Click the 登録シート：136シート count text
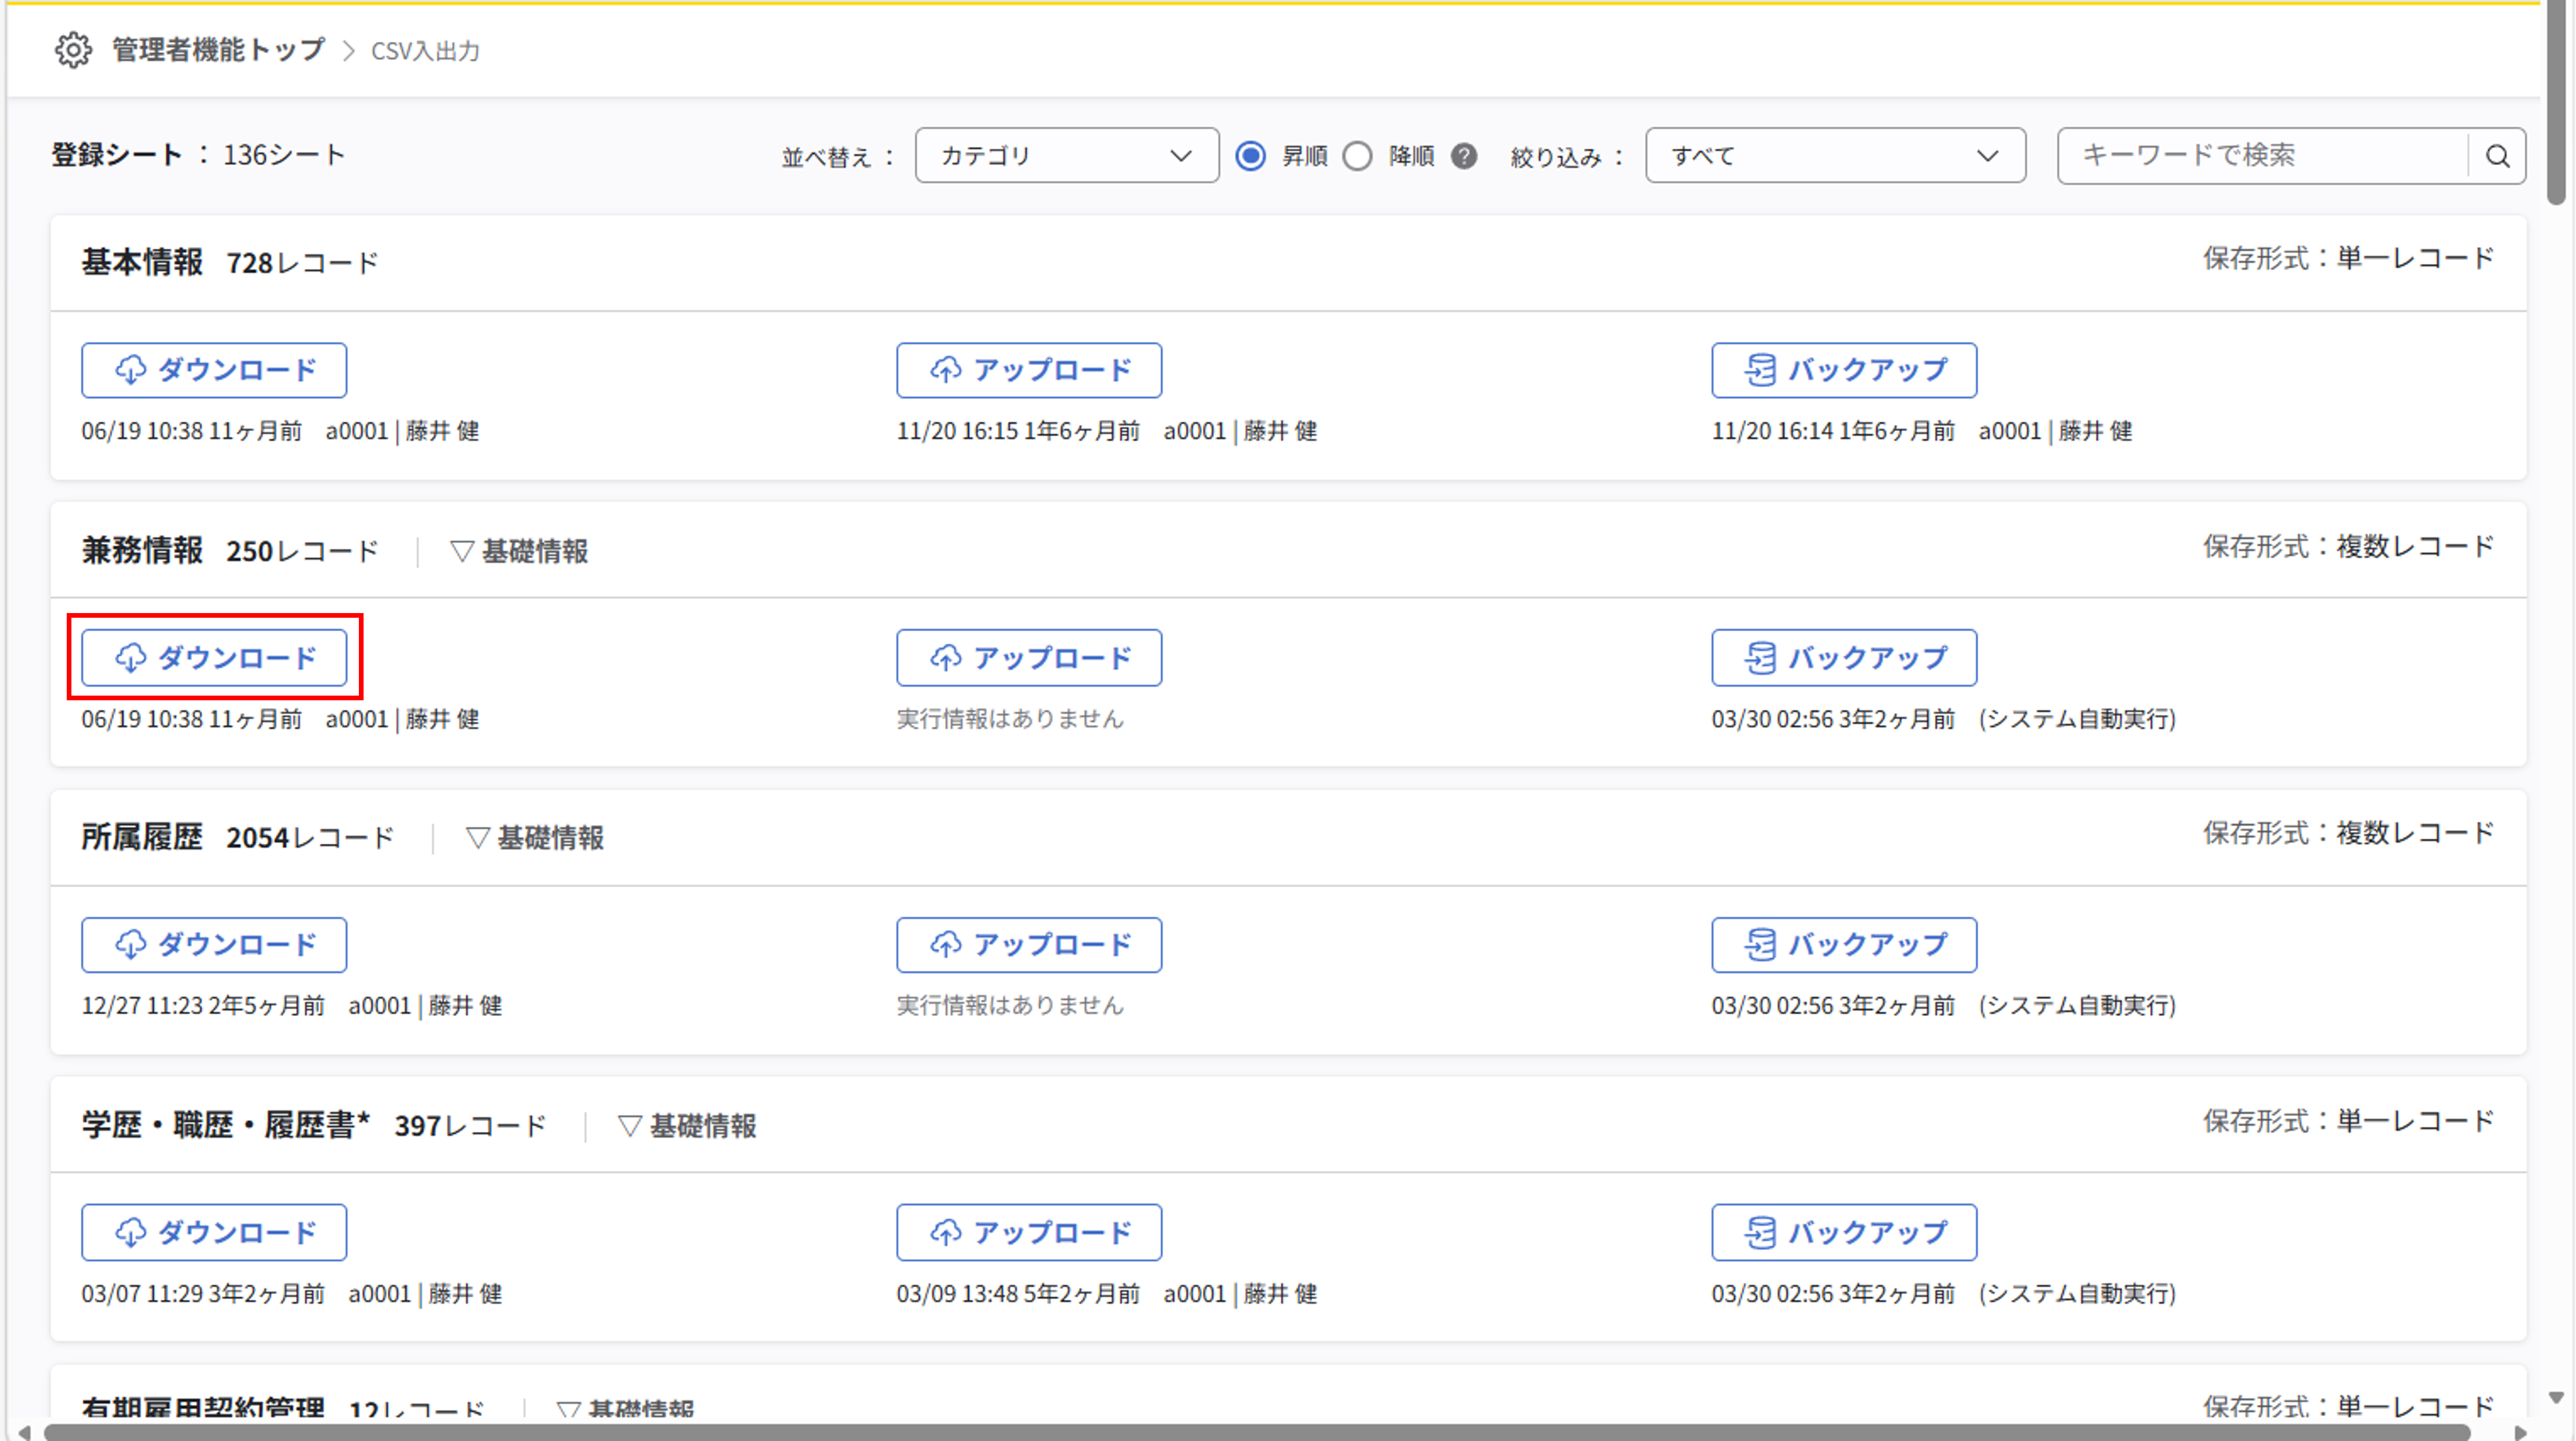The height and width of the screenshot is (1441, 2576). (198, 155)
